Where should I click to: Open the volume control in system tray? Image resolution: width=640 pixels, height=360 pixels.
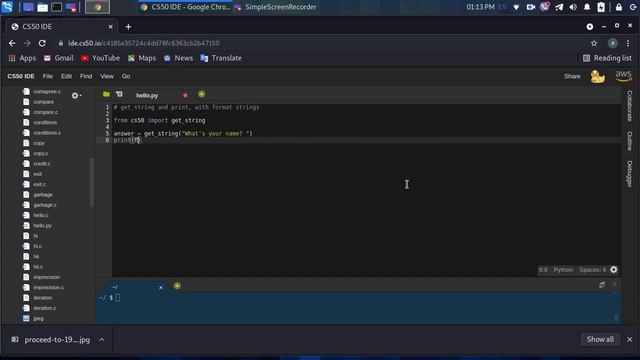pyautogui.click(x=573, y=7)
